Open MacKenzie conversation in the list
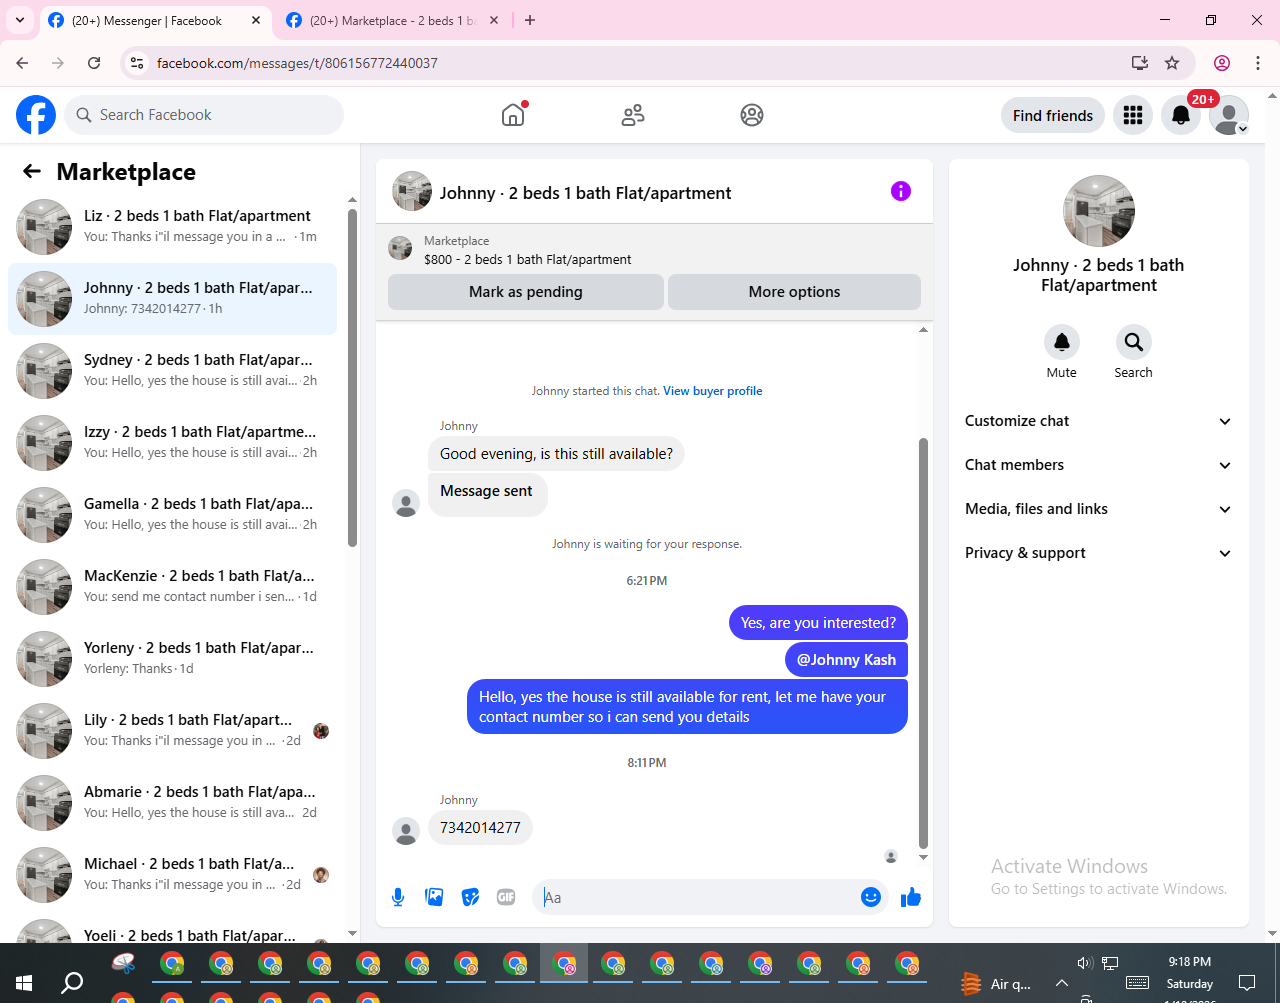The width and height of the screenshot is (1280, 1003). (x=172, y=587)
